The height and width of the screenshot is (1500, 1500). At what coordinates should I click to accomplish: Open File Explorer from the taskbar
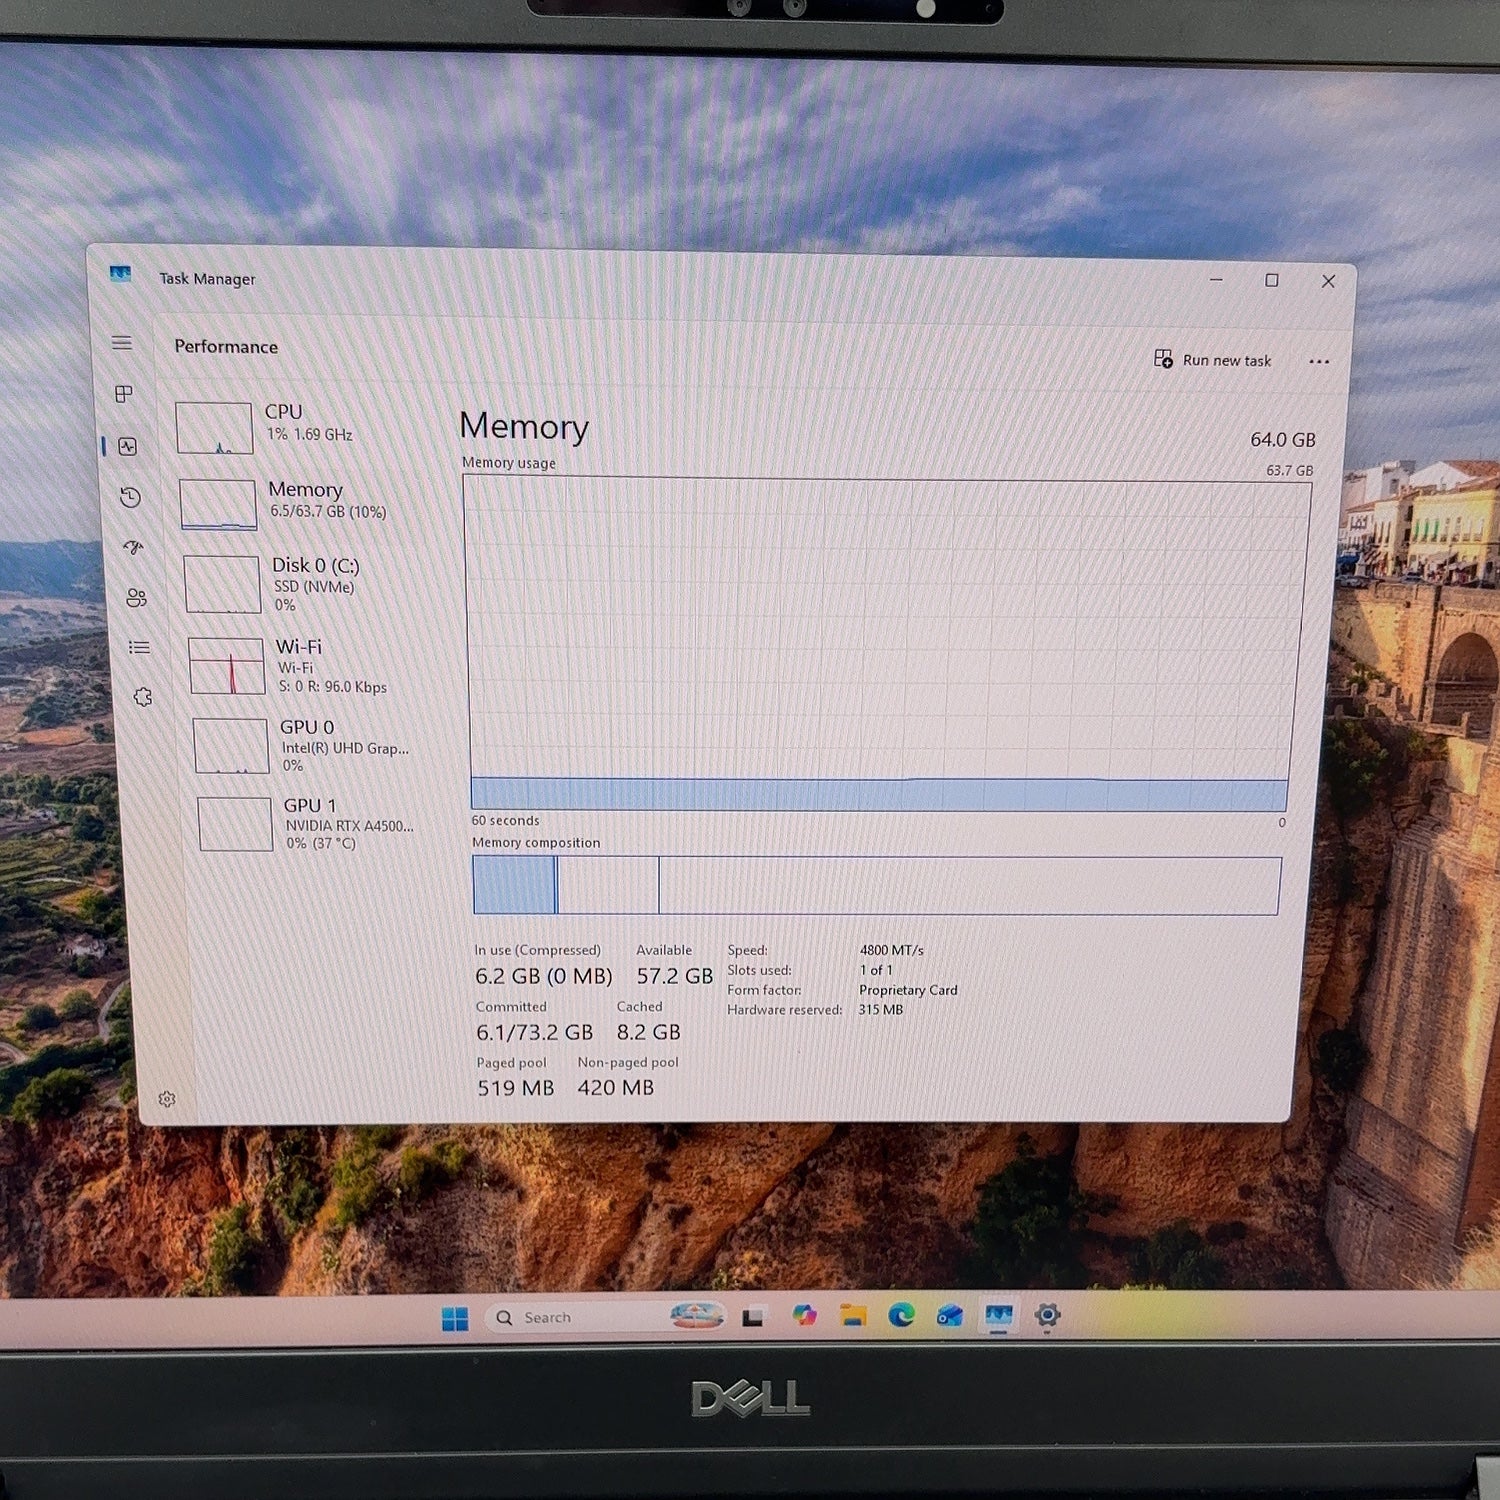853,1315
